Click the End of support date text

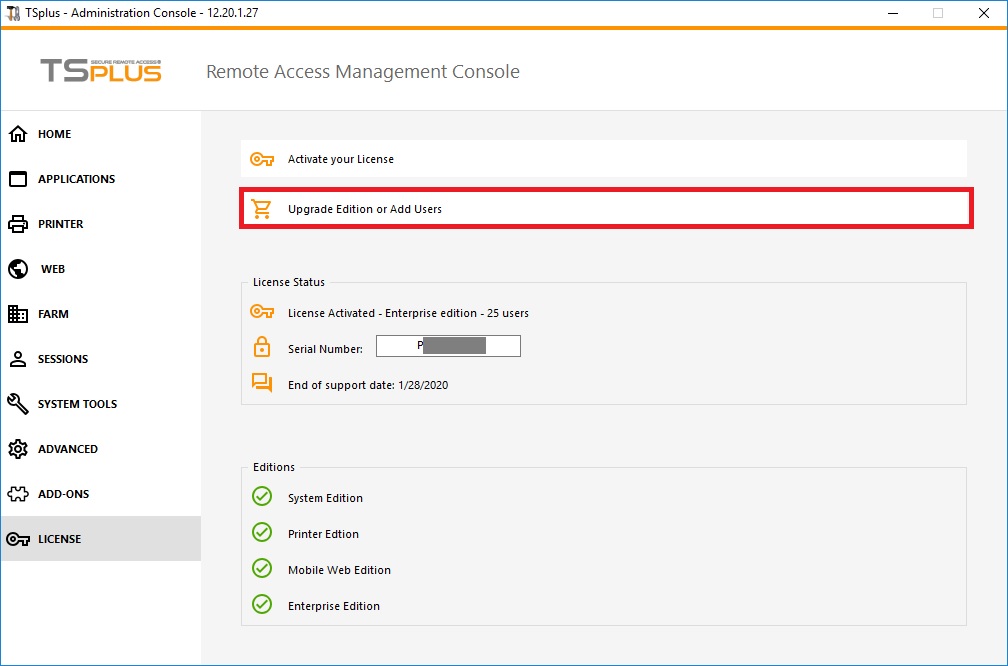[368, 385]
